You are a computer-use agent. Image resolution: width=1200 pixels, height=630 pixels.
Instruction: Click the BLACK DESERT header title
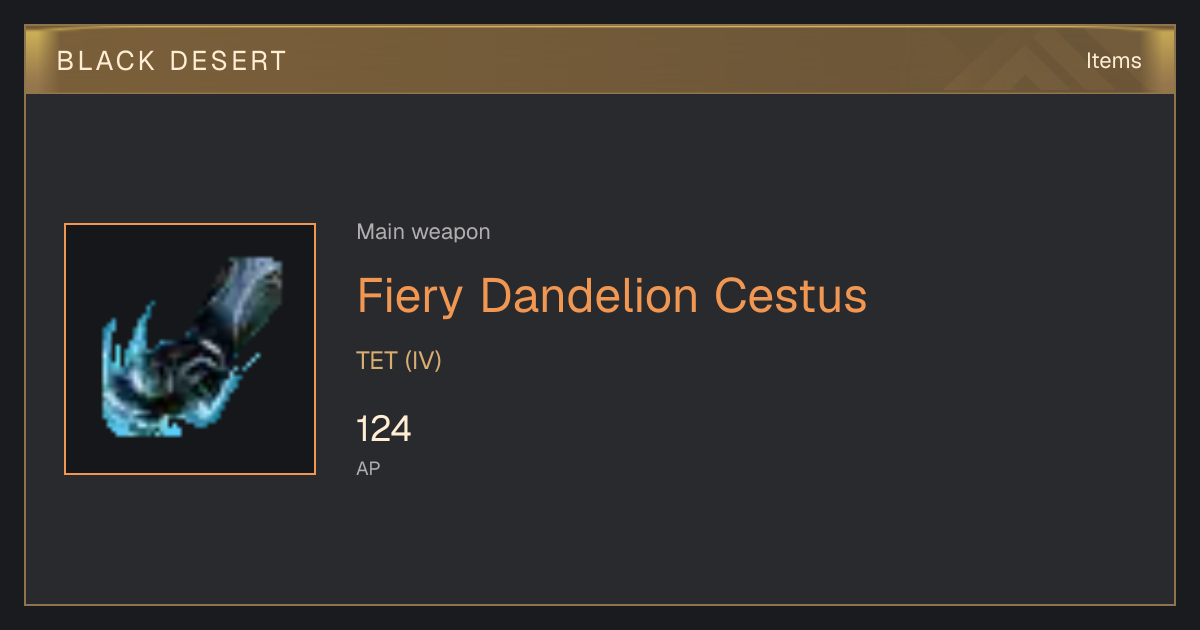(172, 61)
